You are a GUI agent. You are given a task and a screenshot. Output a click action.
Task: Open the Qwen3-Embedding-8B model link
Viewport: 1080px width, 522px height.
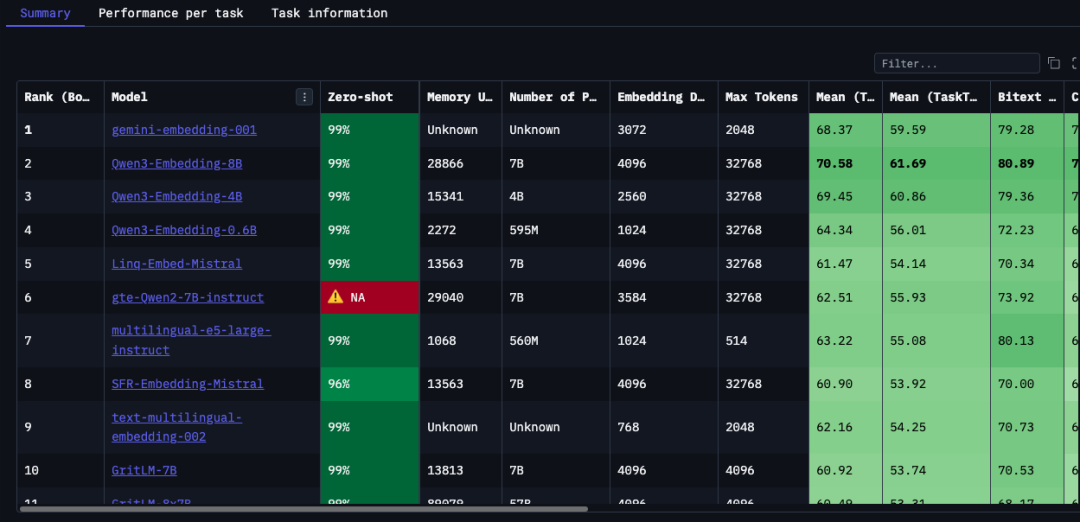(177, 163)
